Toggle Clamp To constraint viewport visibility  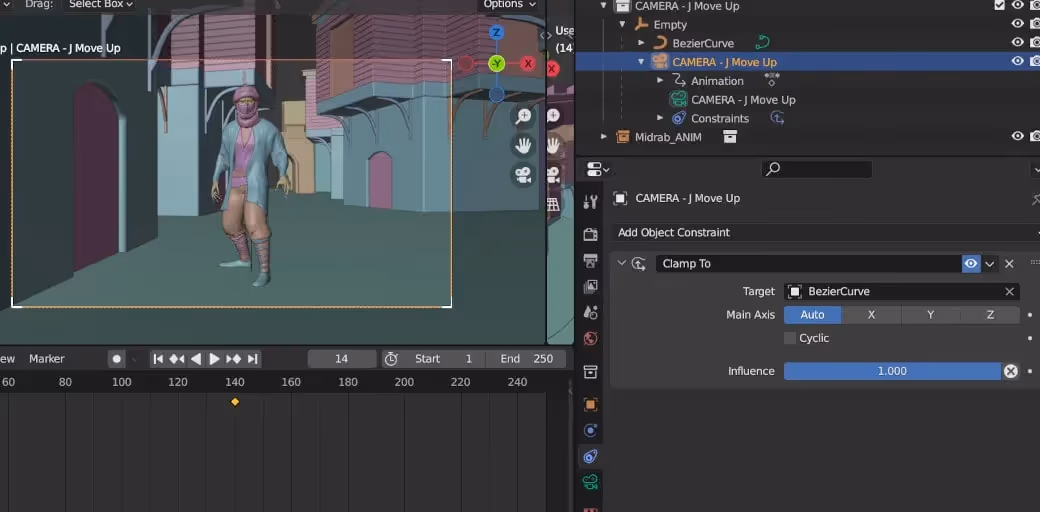tap(971, 264)
